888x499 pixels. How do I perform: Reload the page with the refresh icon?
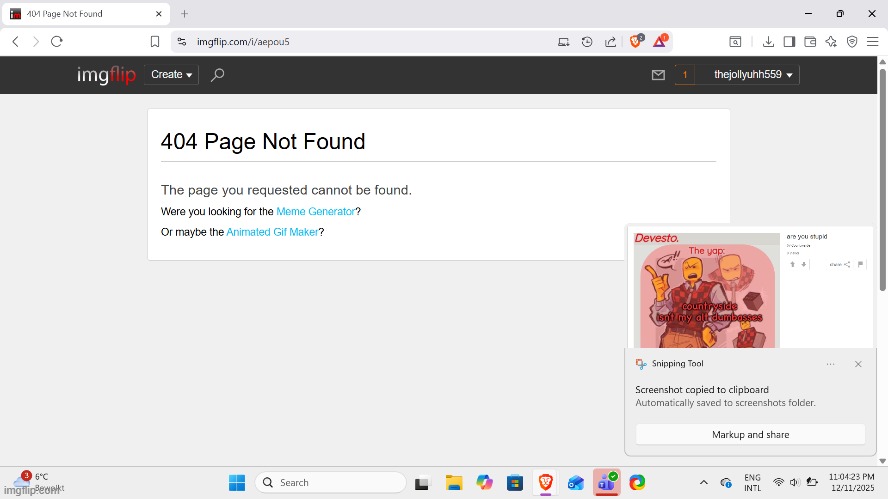(57, 42)
